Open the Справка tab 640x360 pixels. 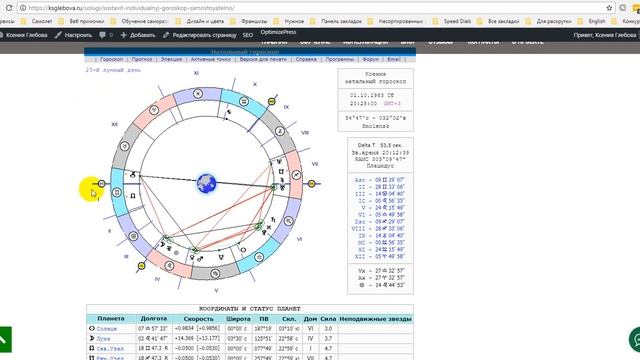[x=306, y=59]
